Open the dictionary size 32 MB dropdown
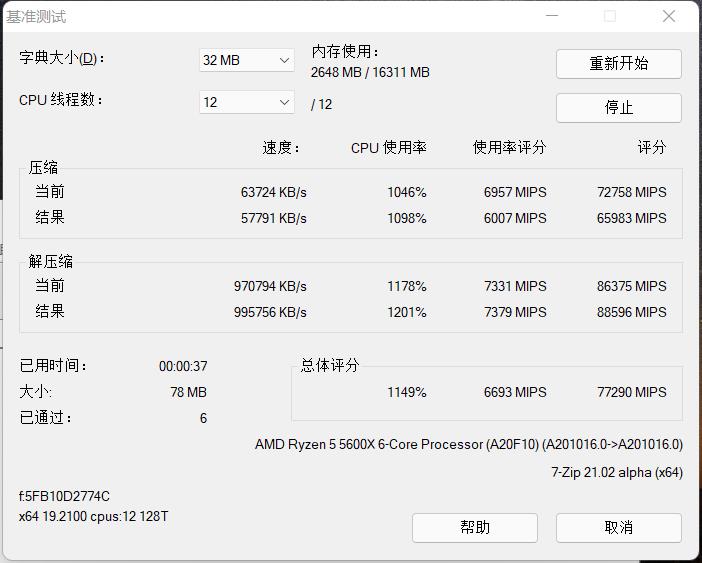702x563 pixels. click(247, 60)
